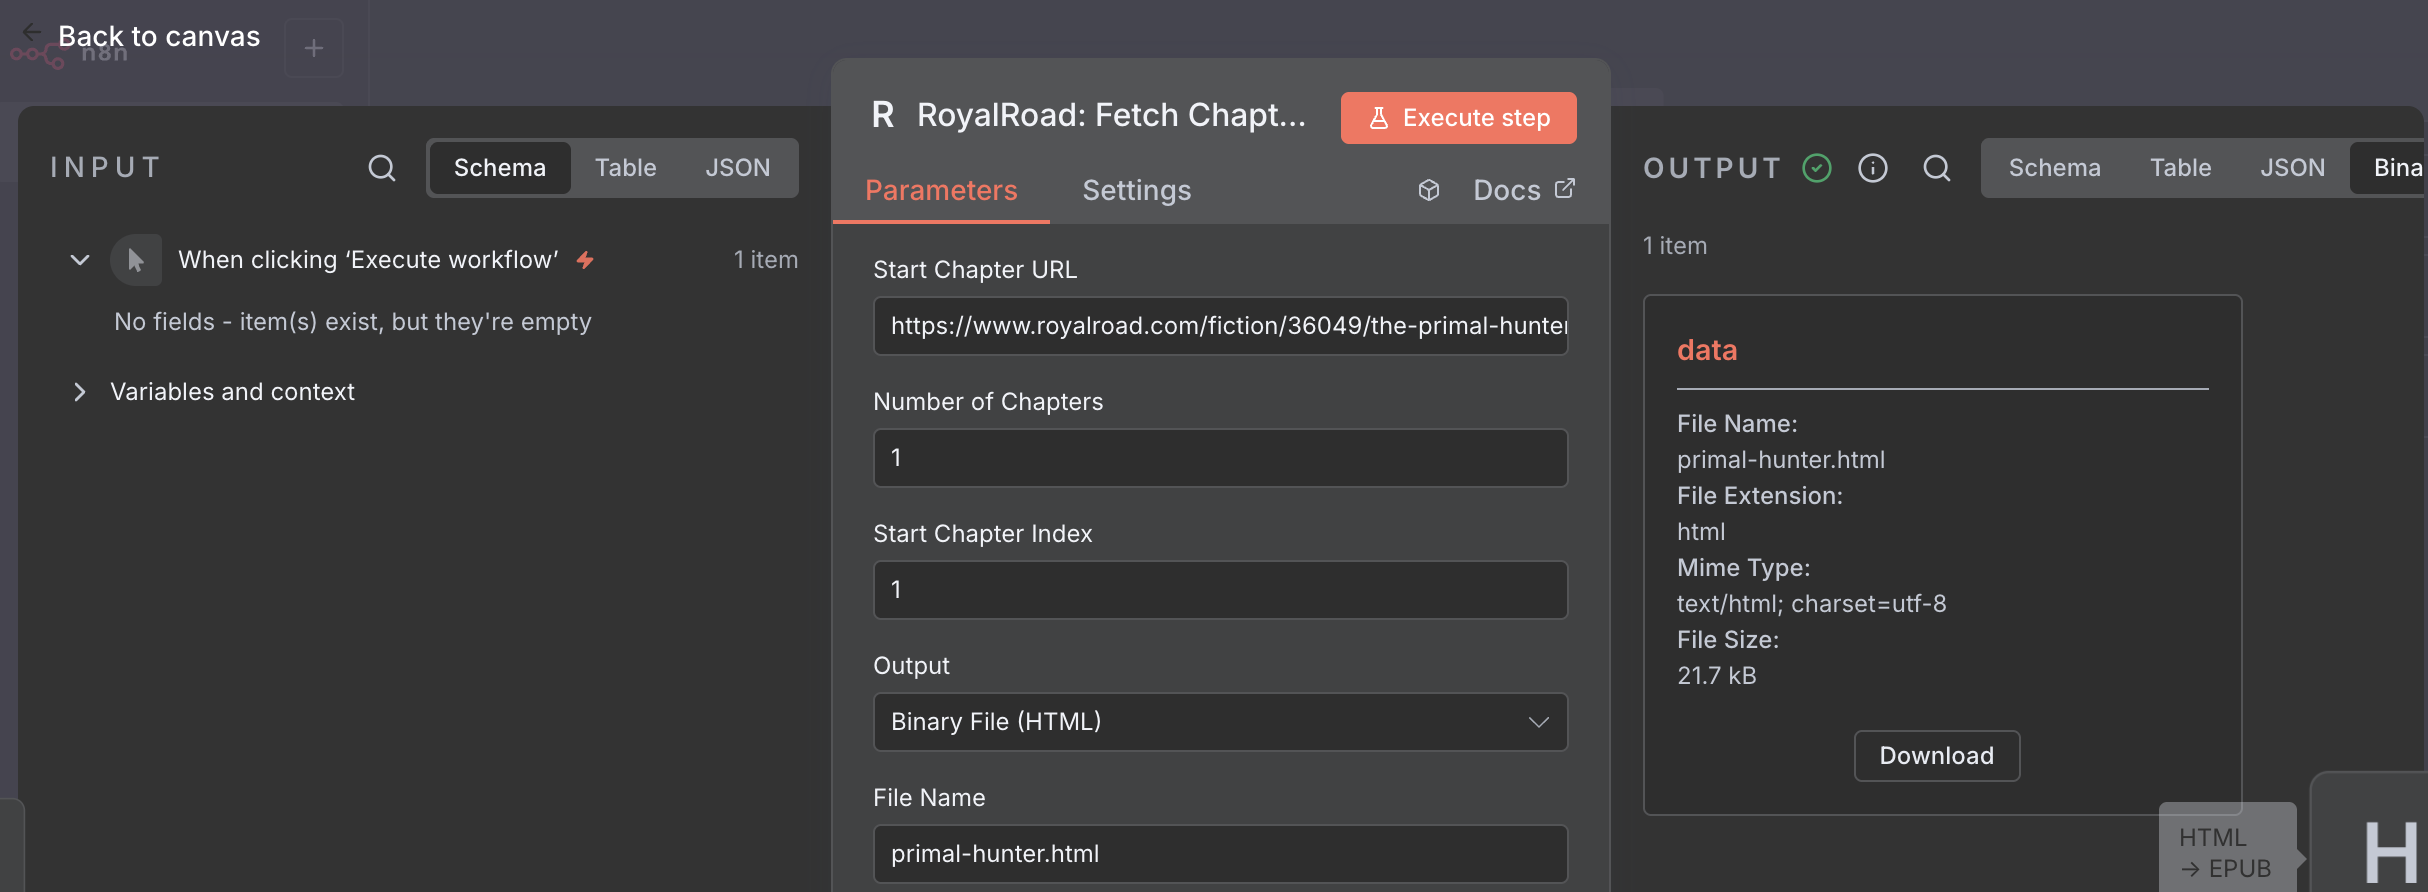Image resolution: width=2428 pixels, height=892 pixels.
Task: Click the green output success checkmark
Action: (1816, 168)
